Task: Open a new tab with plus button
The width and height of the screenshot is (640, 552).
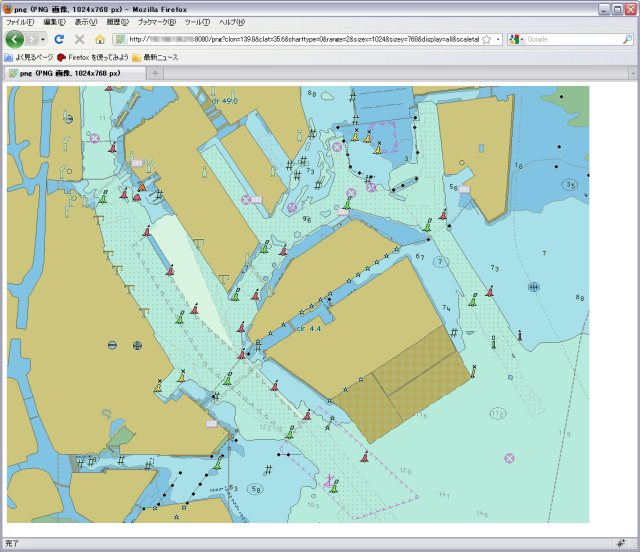Action: tap(155, 73)
